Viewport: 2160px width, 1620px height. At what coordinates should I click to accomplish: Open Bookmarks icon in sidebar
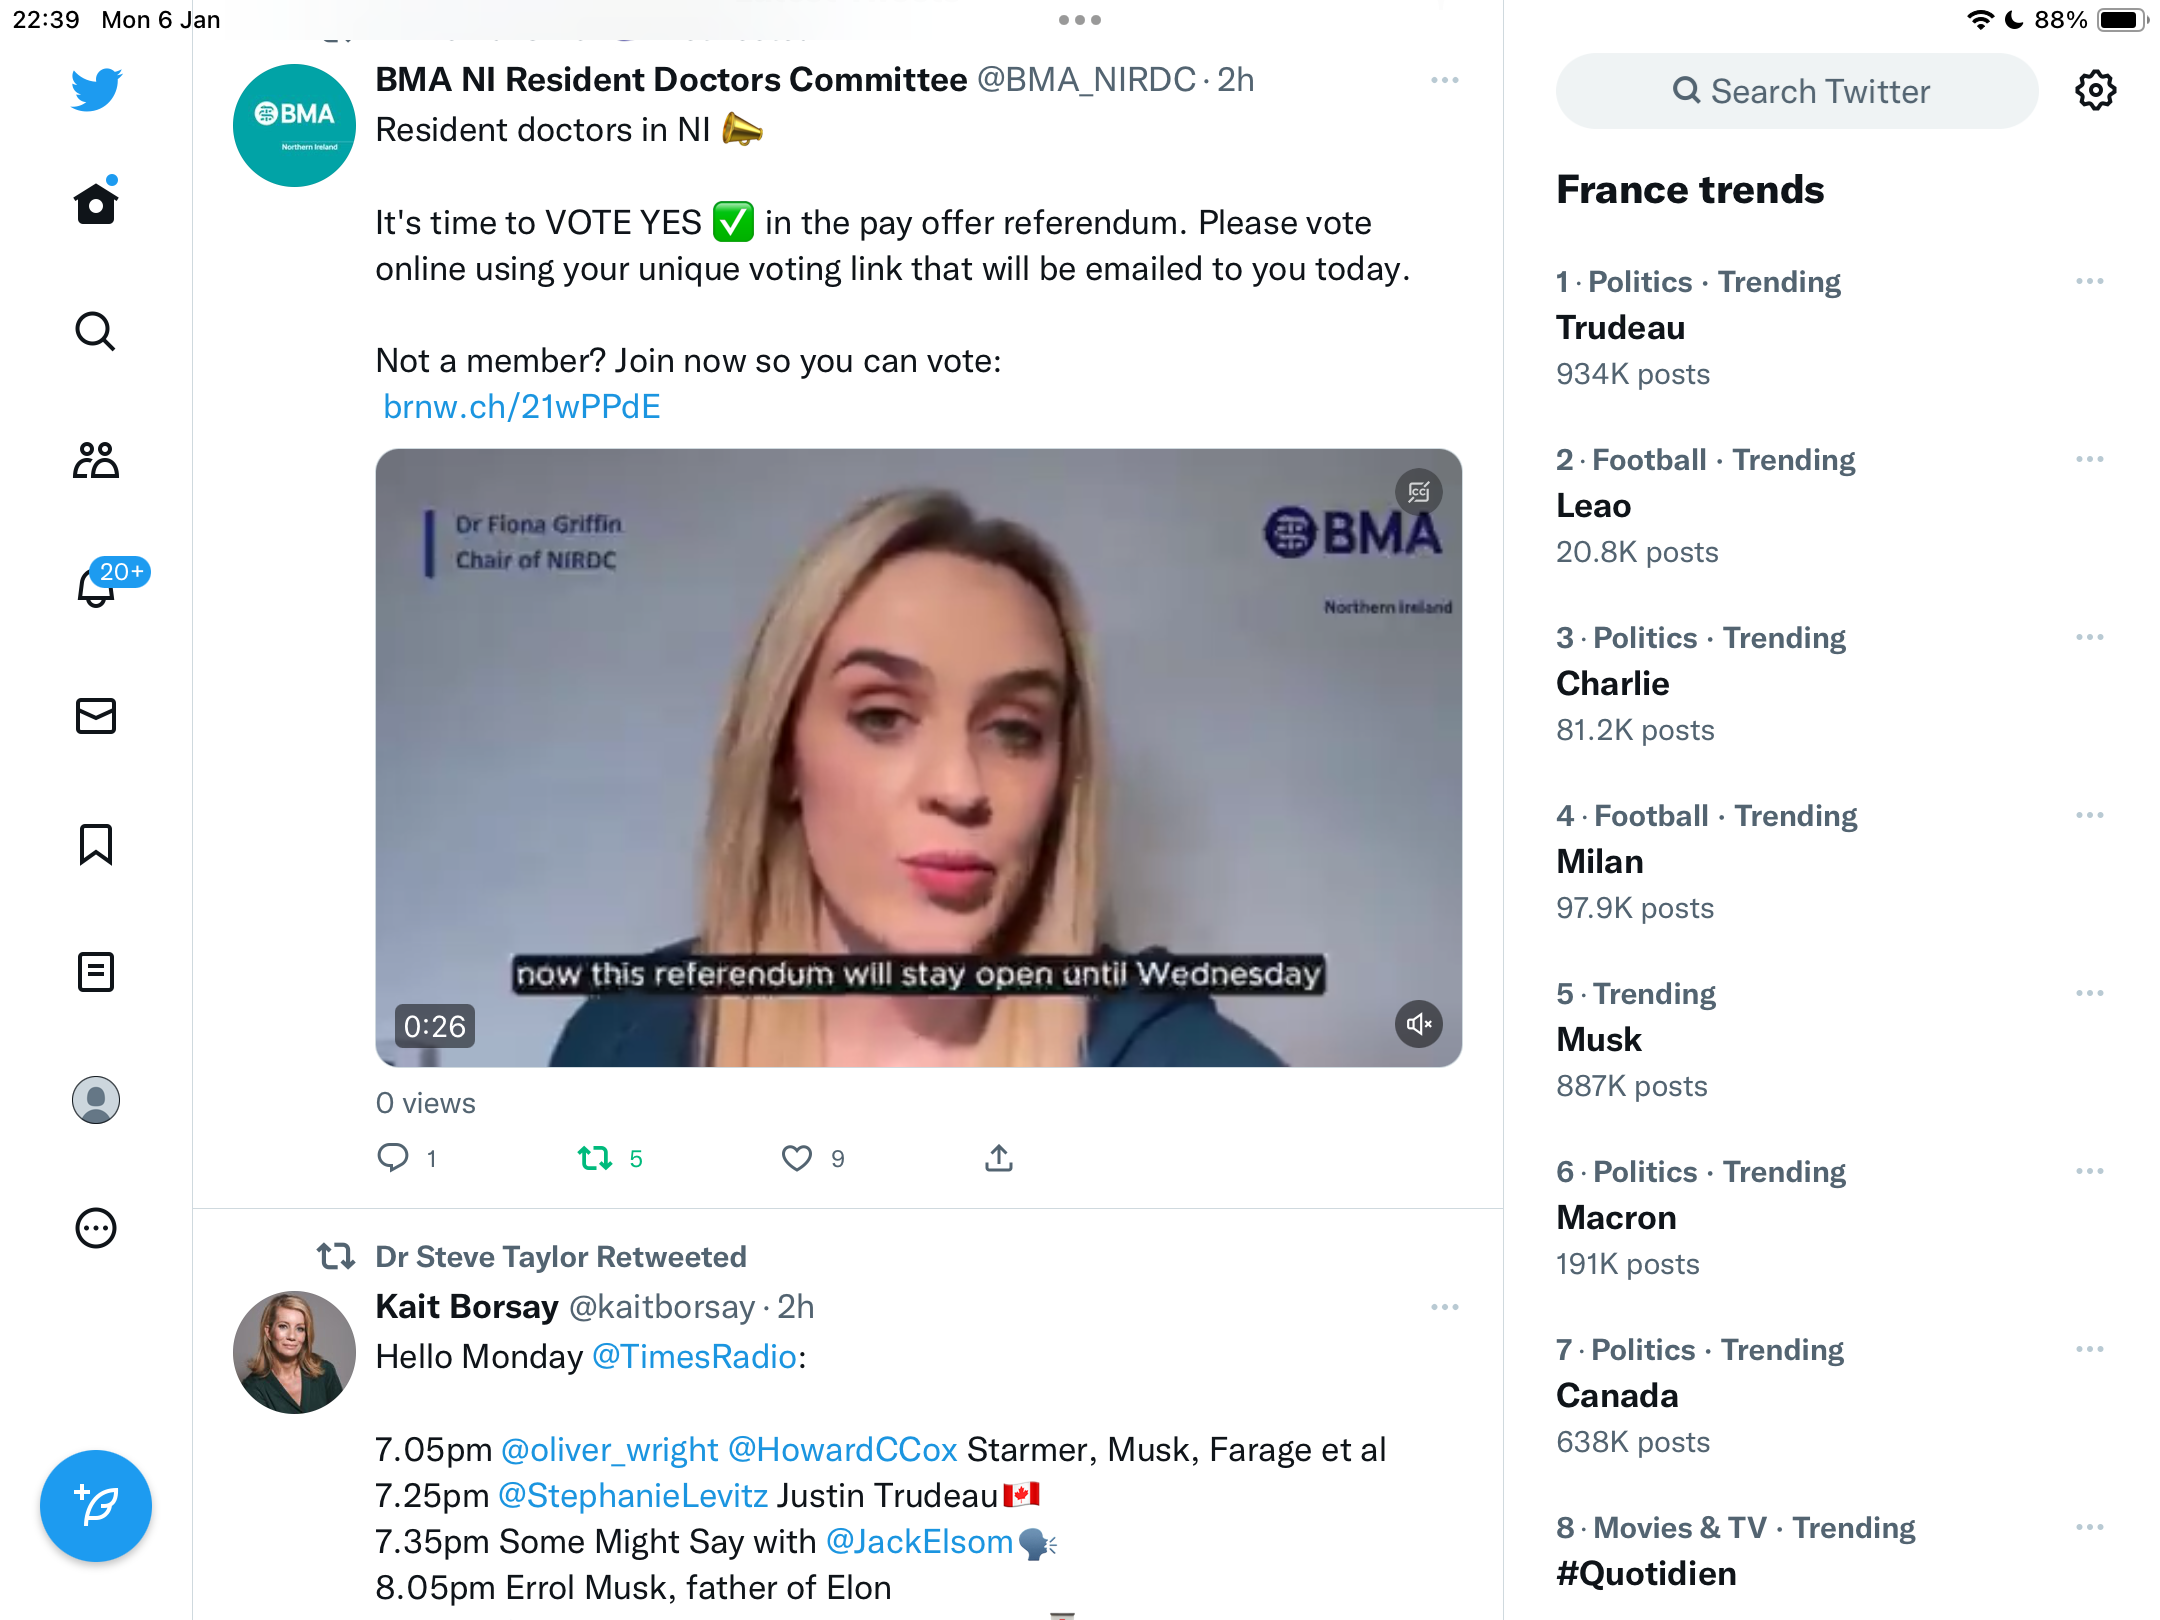pyautogui.click(x=96, y=844)
